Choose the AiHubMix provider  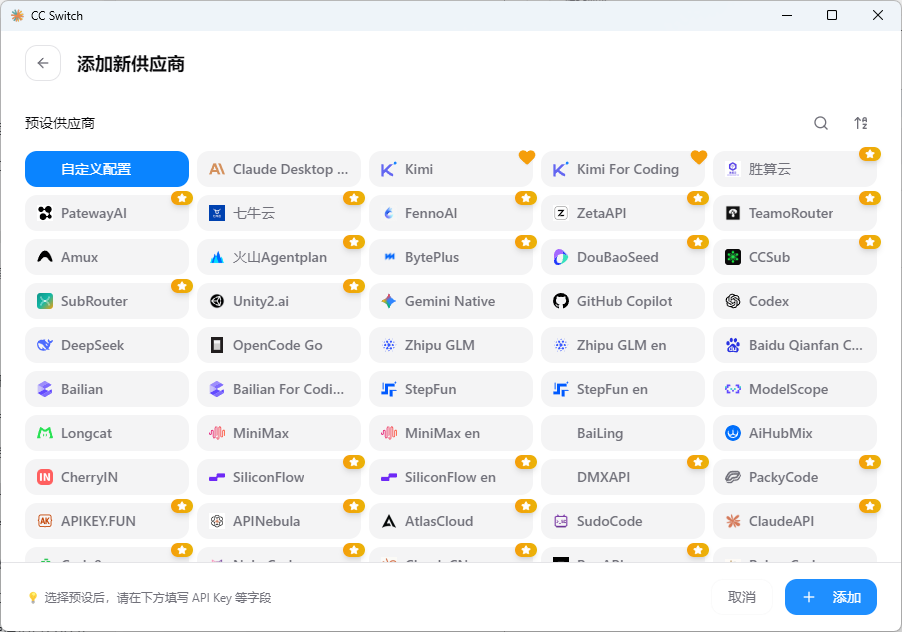795,433
